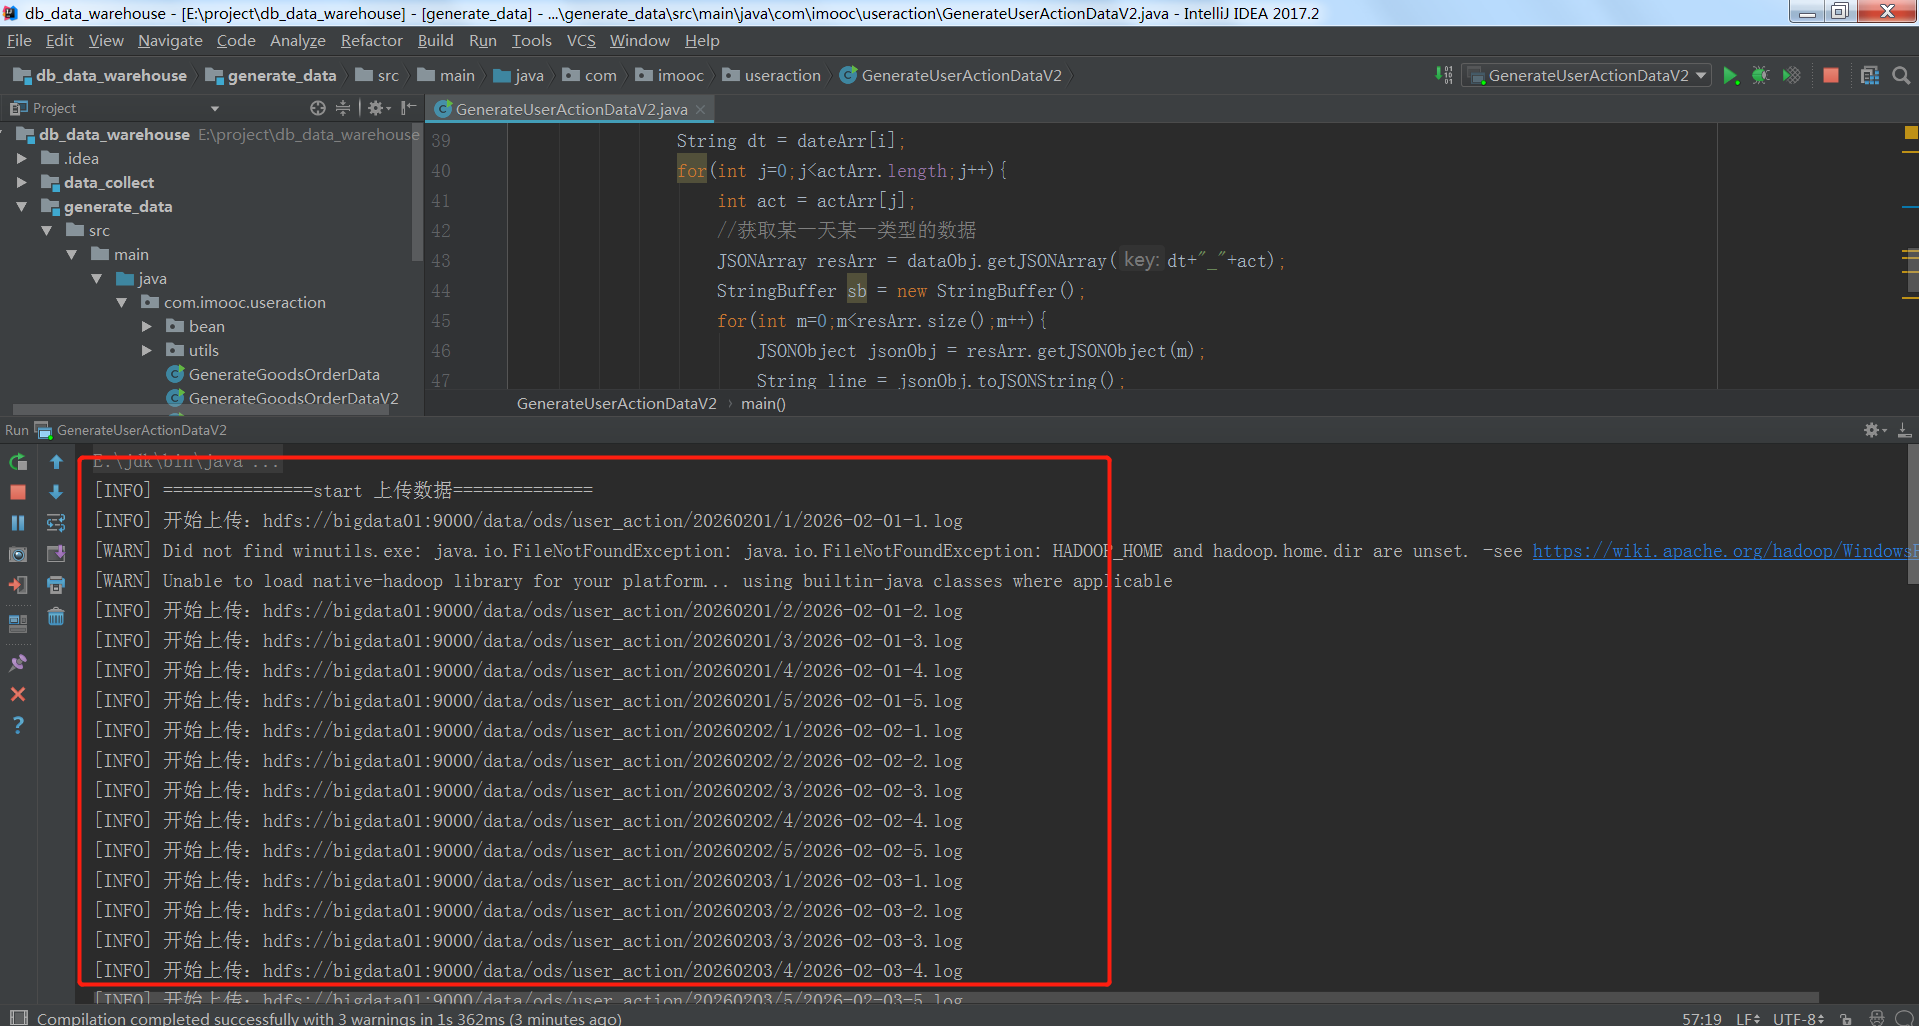Image resolution: width=1919 pixels, height=1026 pixels.
Task: Toggle soft-wrap in console
Action: pyautogui.click(x=56, y=523)
